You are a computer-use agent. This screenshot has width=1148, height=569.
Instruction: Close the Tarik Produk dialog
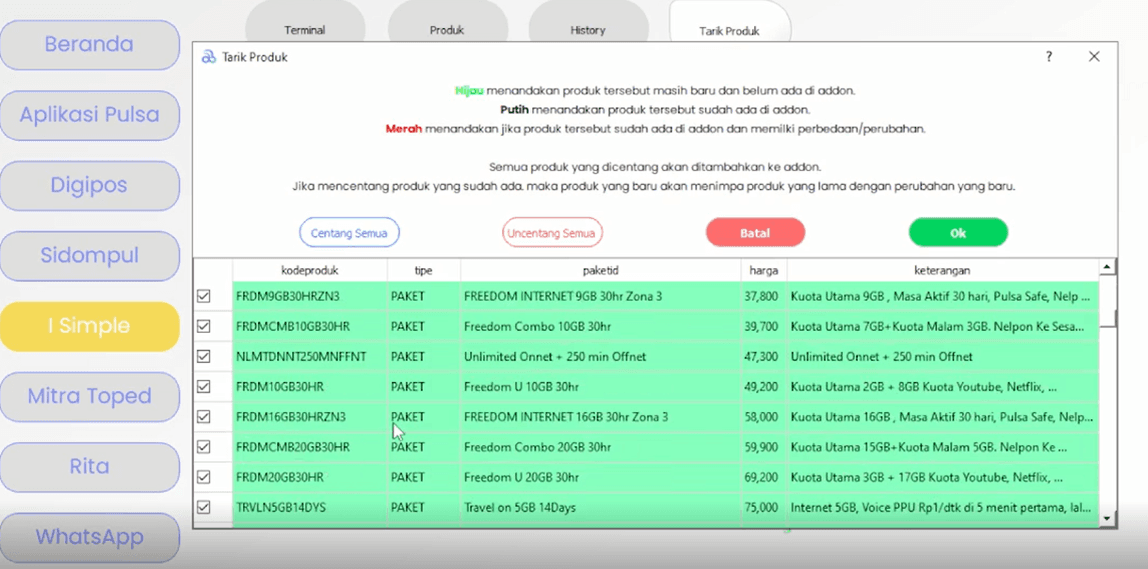(x=1094, y=57)
